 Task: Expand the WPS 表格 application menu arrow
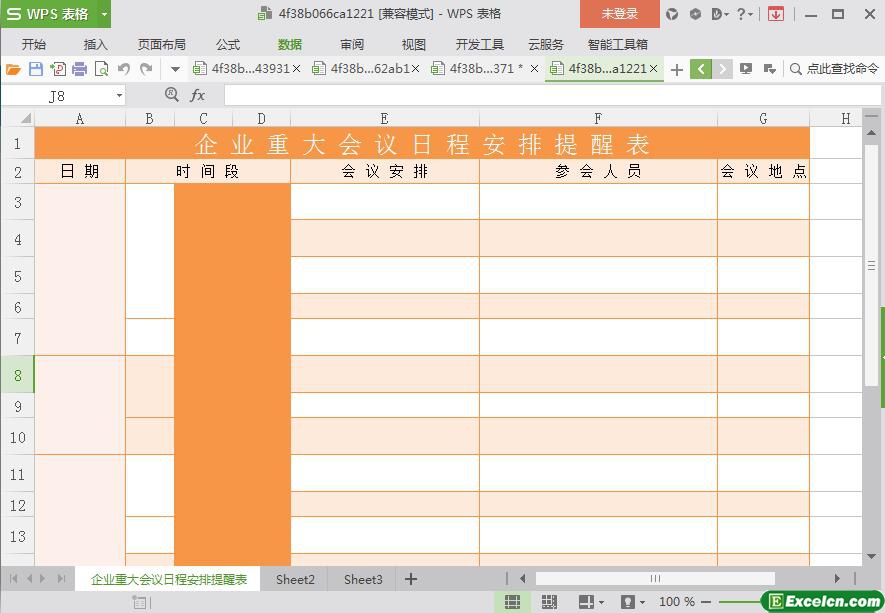(x=104, y=14)
